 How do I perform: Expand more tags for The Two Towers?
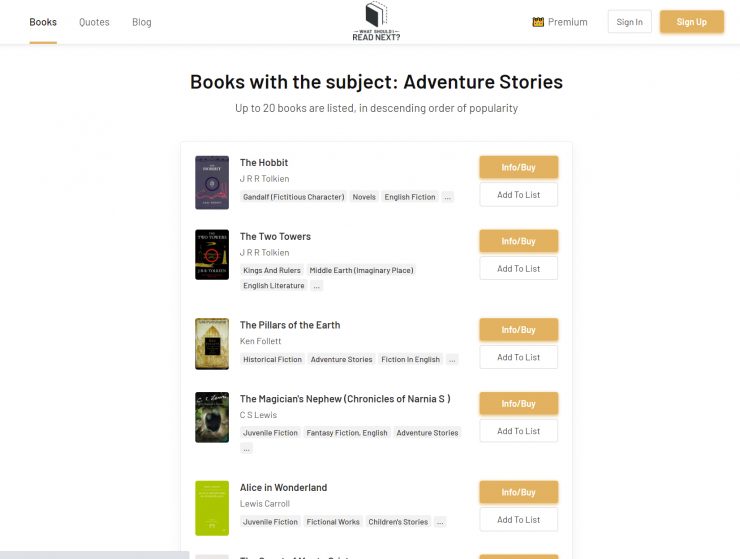(317, 286)
